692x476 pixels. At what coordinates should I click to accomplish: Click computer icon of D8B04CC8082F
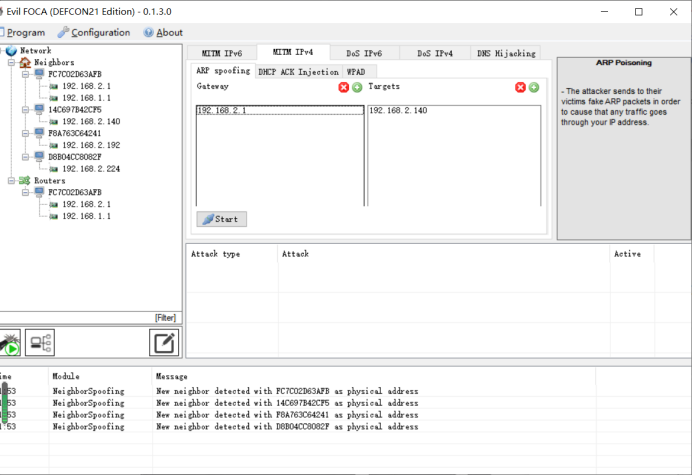click(x=39, y=156)
